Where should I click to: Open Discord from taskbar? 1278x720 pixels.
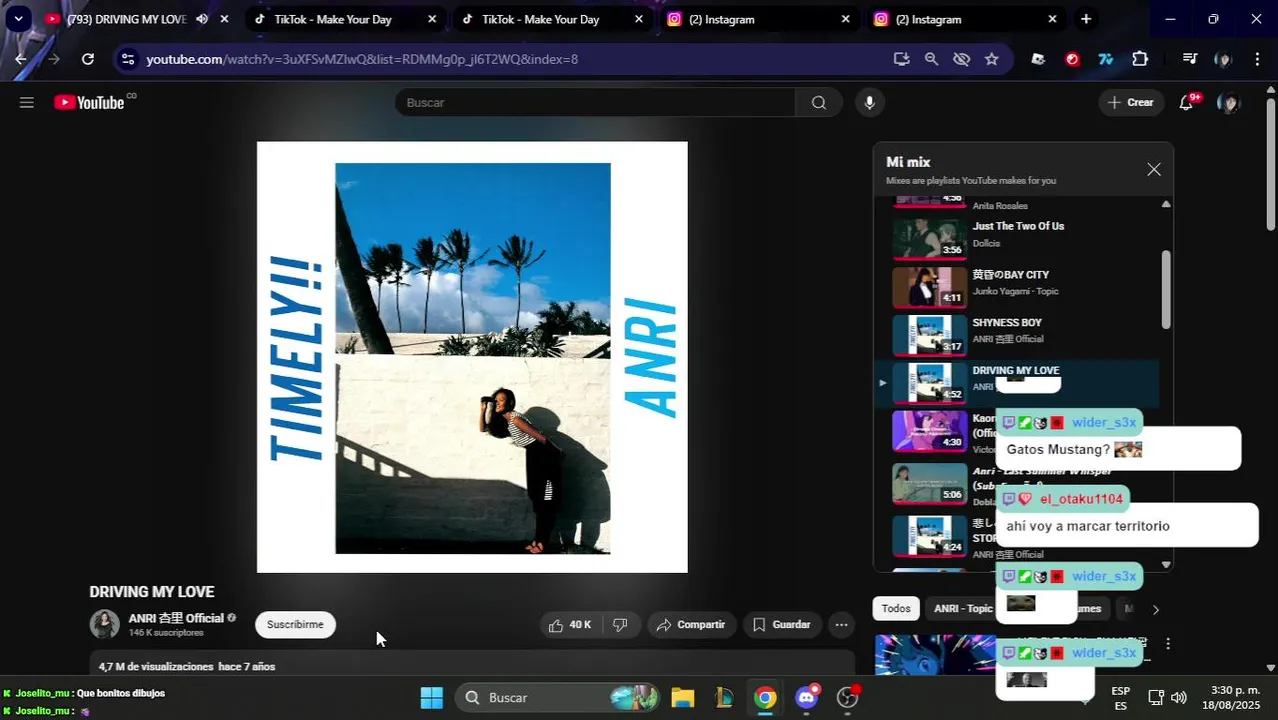pos(807,698)
